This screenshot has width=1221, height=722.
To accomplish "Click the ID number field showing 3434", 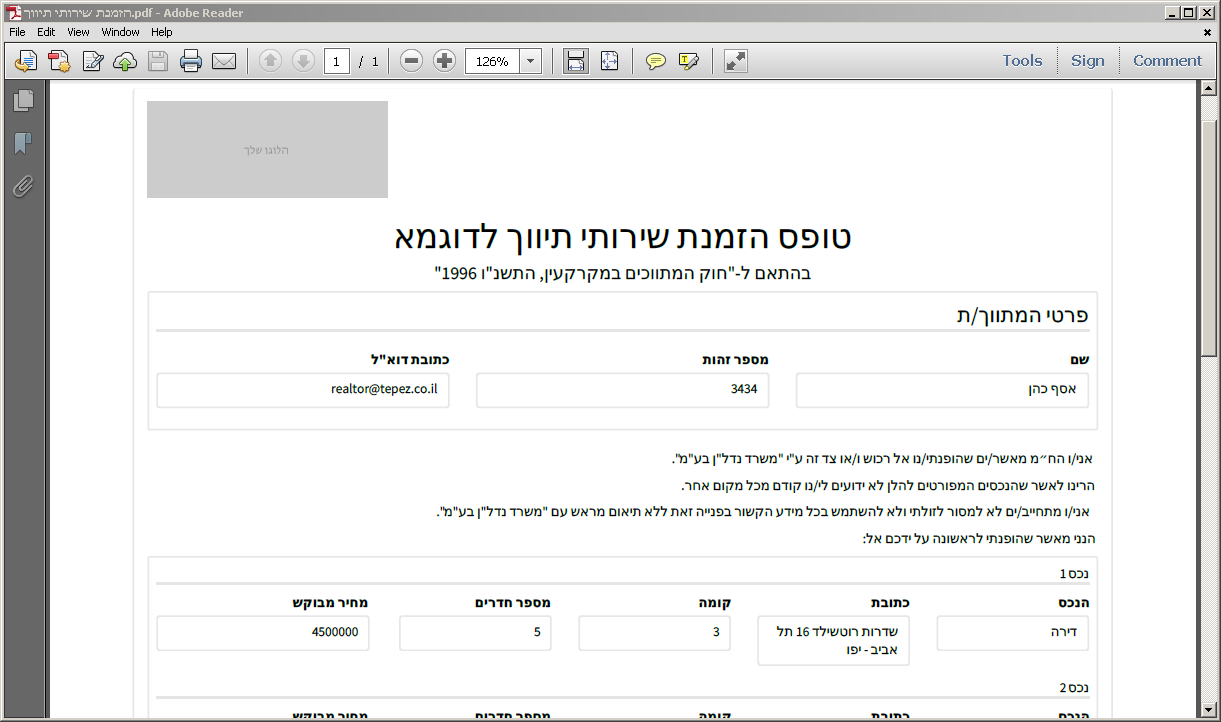I will point(622,390).
